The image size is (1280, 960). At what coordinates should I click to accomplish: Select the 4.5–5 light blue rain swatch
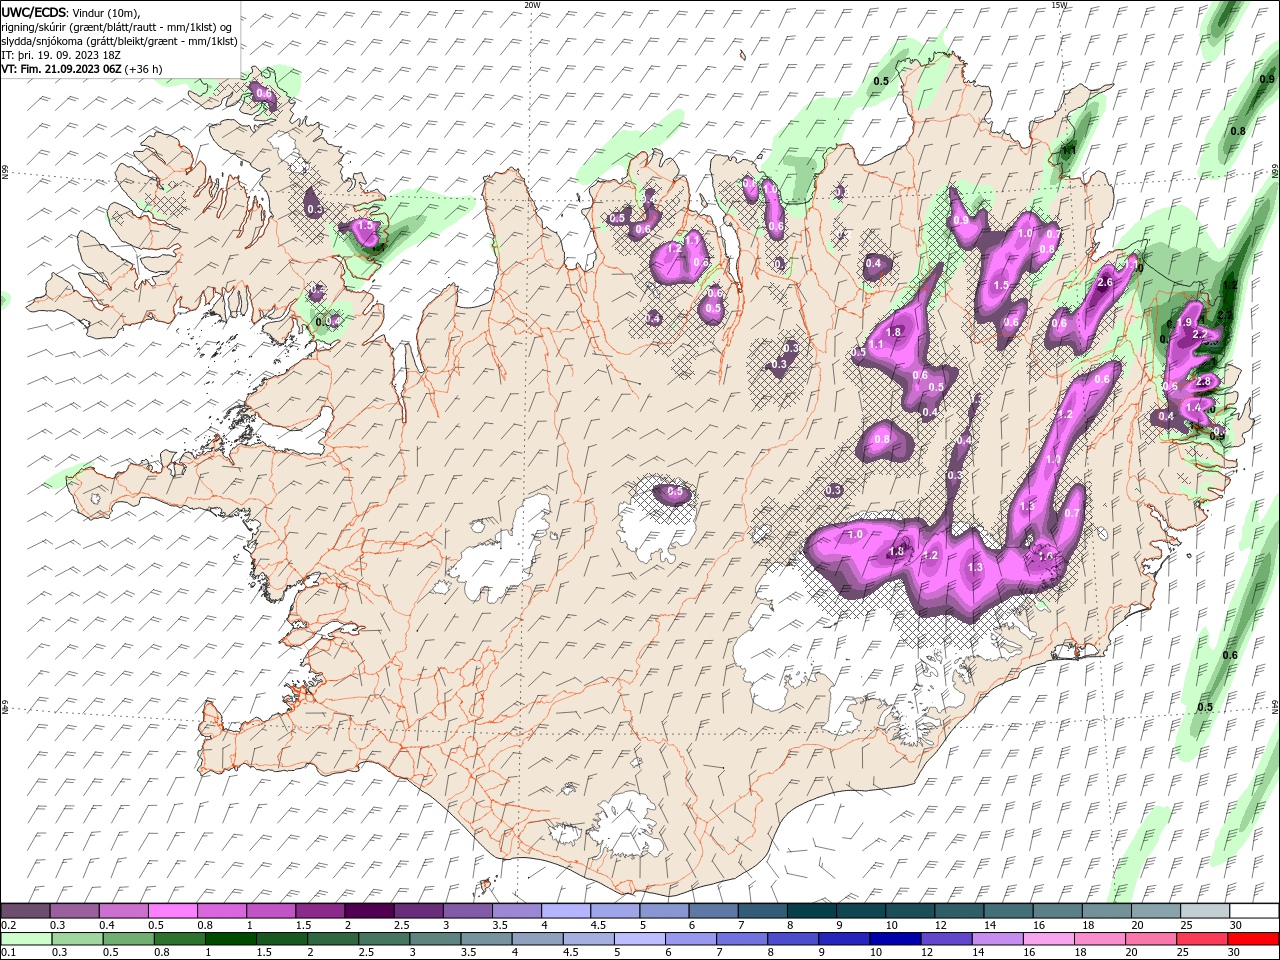pyautogui.click(x=588, y=939)
